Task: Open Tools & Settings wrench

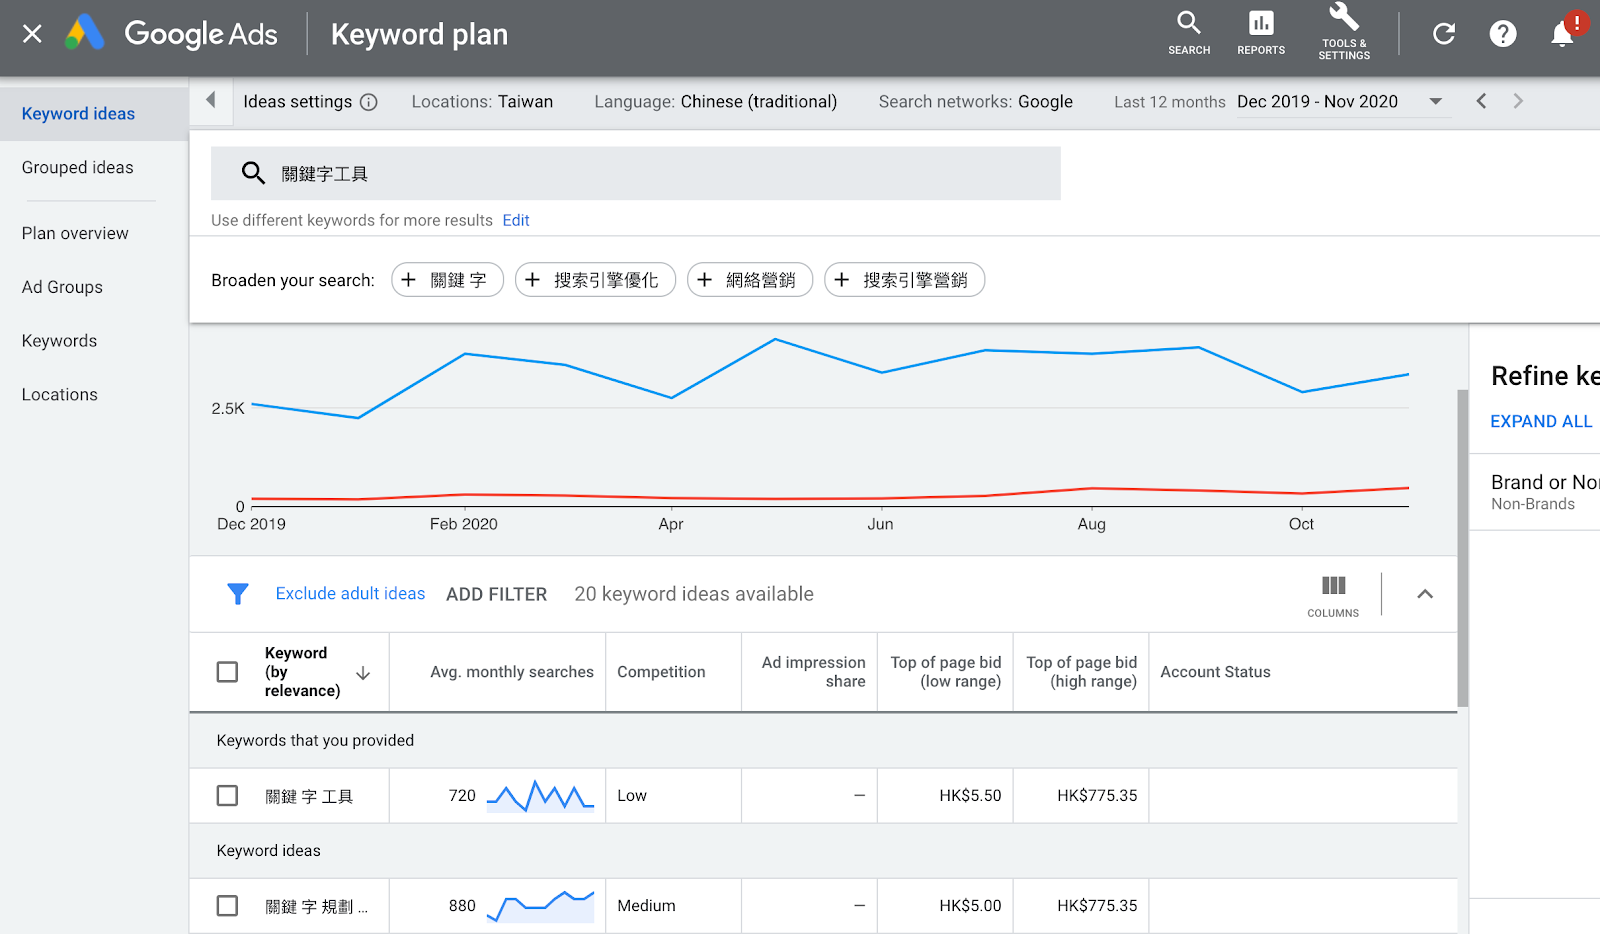Action: 1344,32
